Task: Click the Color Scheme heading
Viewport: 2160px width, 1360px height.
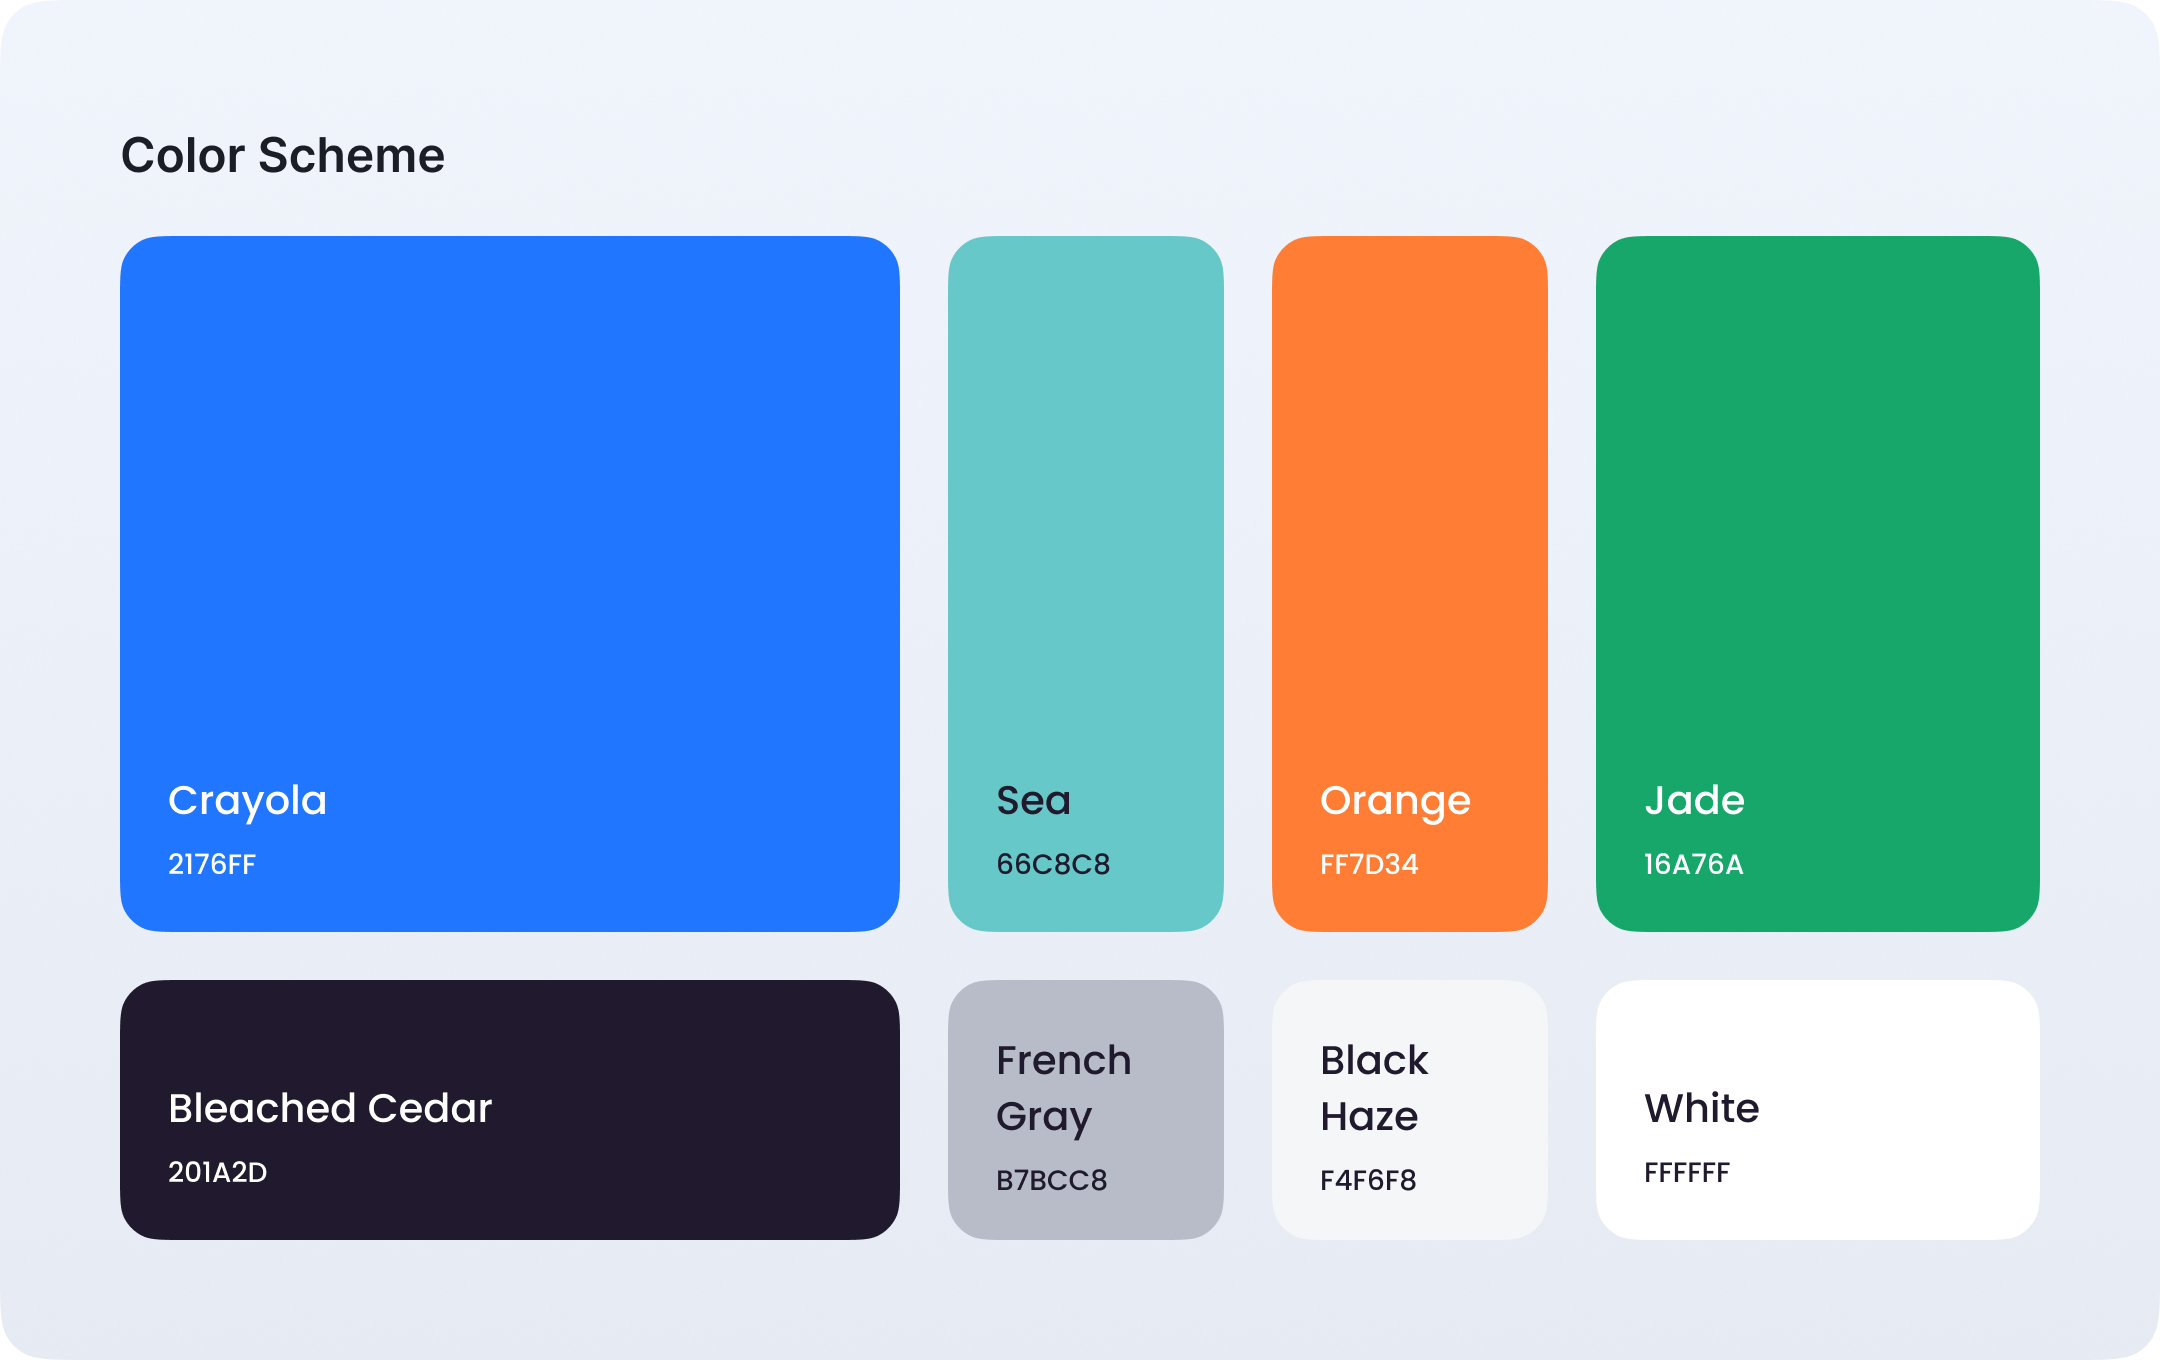Action: (283, 156)
